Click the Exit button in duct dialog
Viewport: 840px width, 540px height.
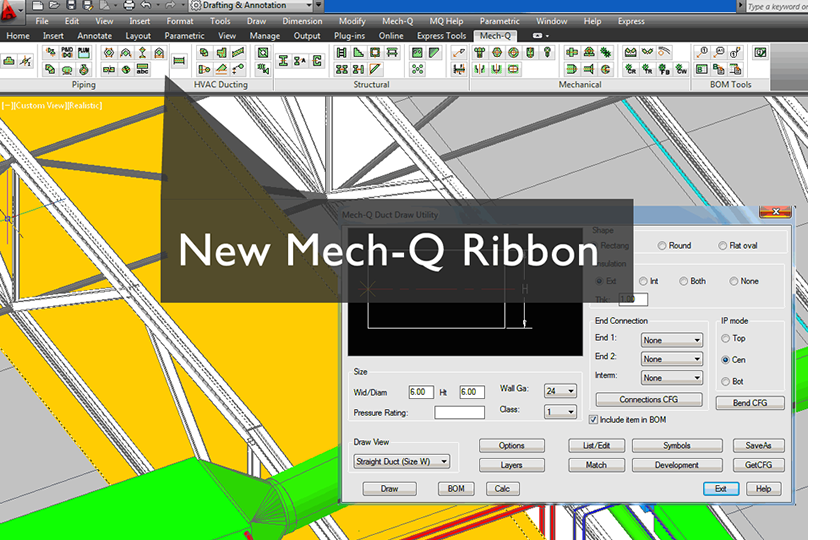coord(721,489)
